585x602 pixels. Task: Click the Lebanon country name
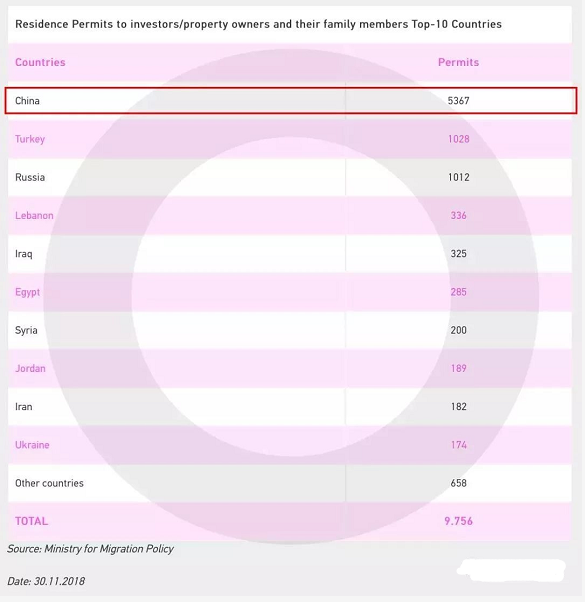coord(34,215)
